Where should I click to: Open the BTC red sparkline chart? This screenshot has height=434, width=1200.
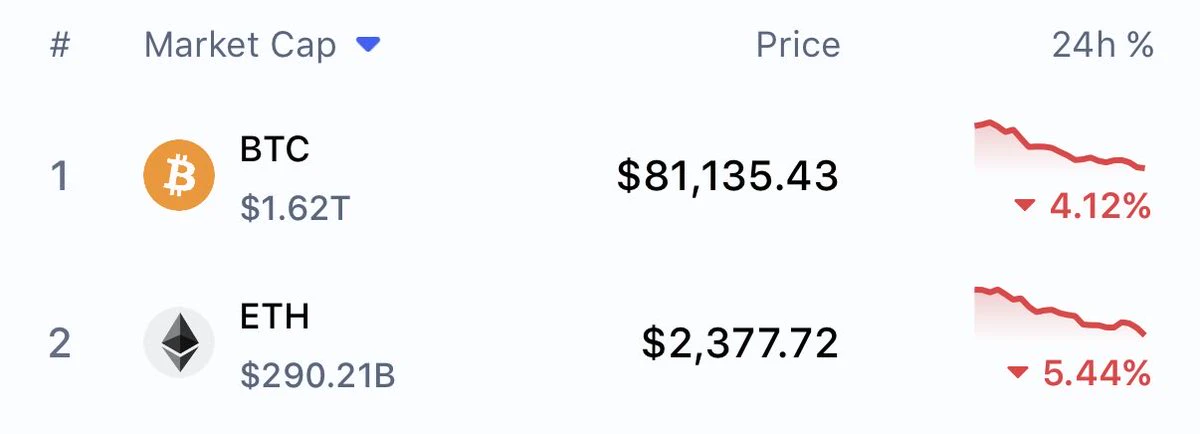(x=1061, y=149)
